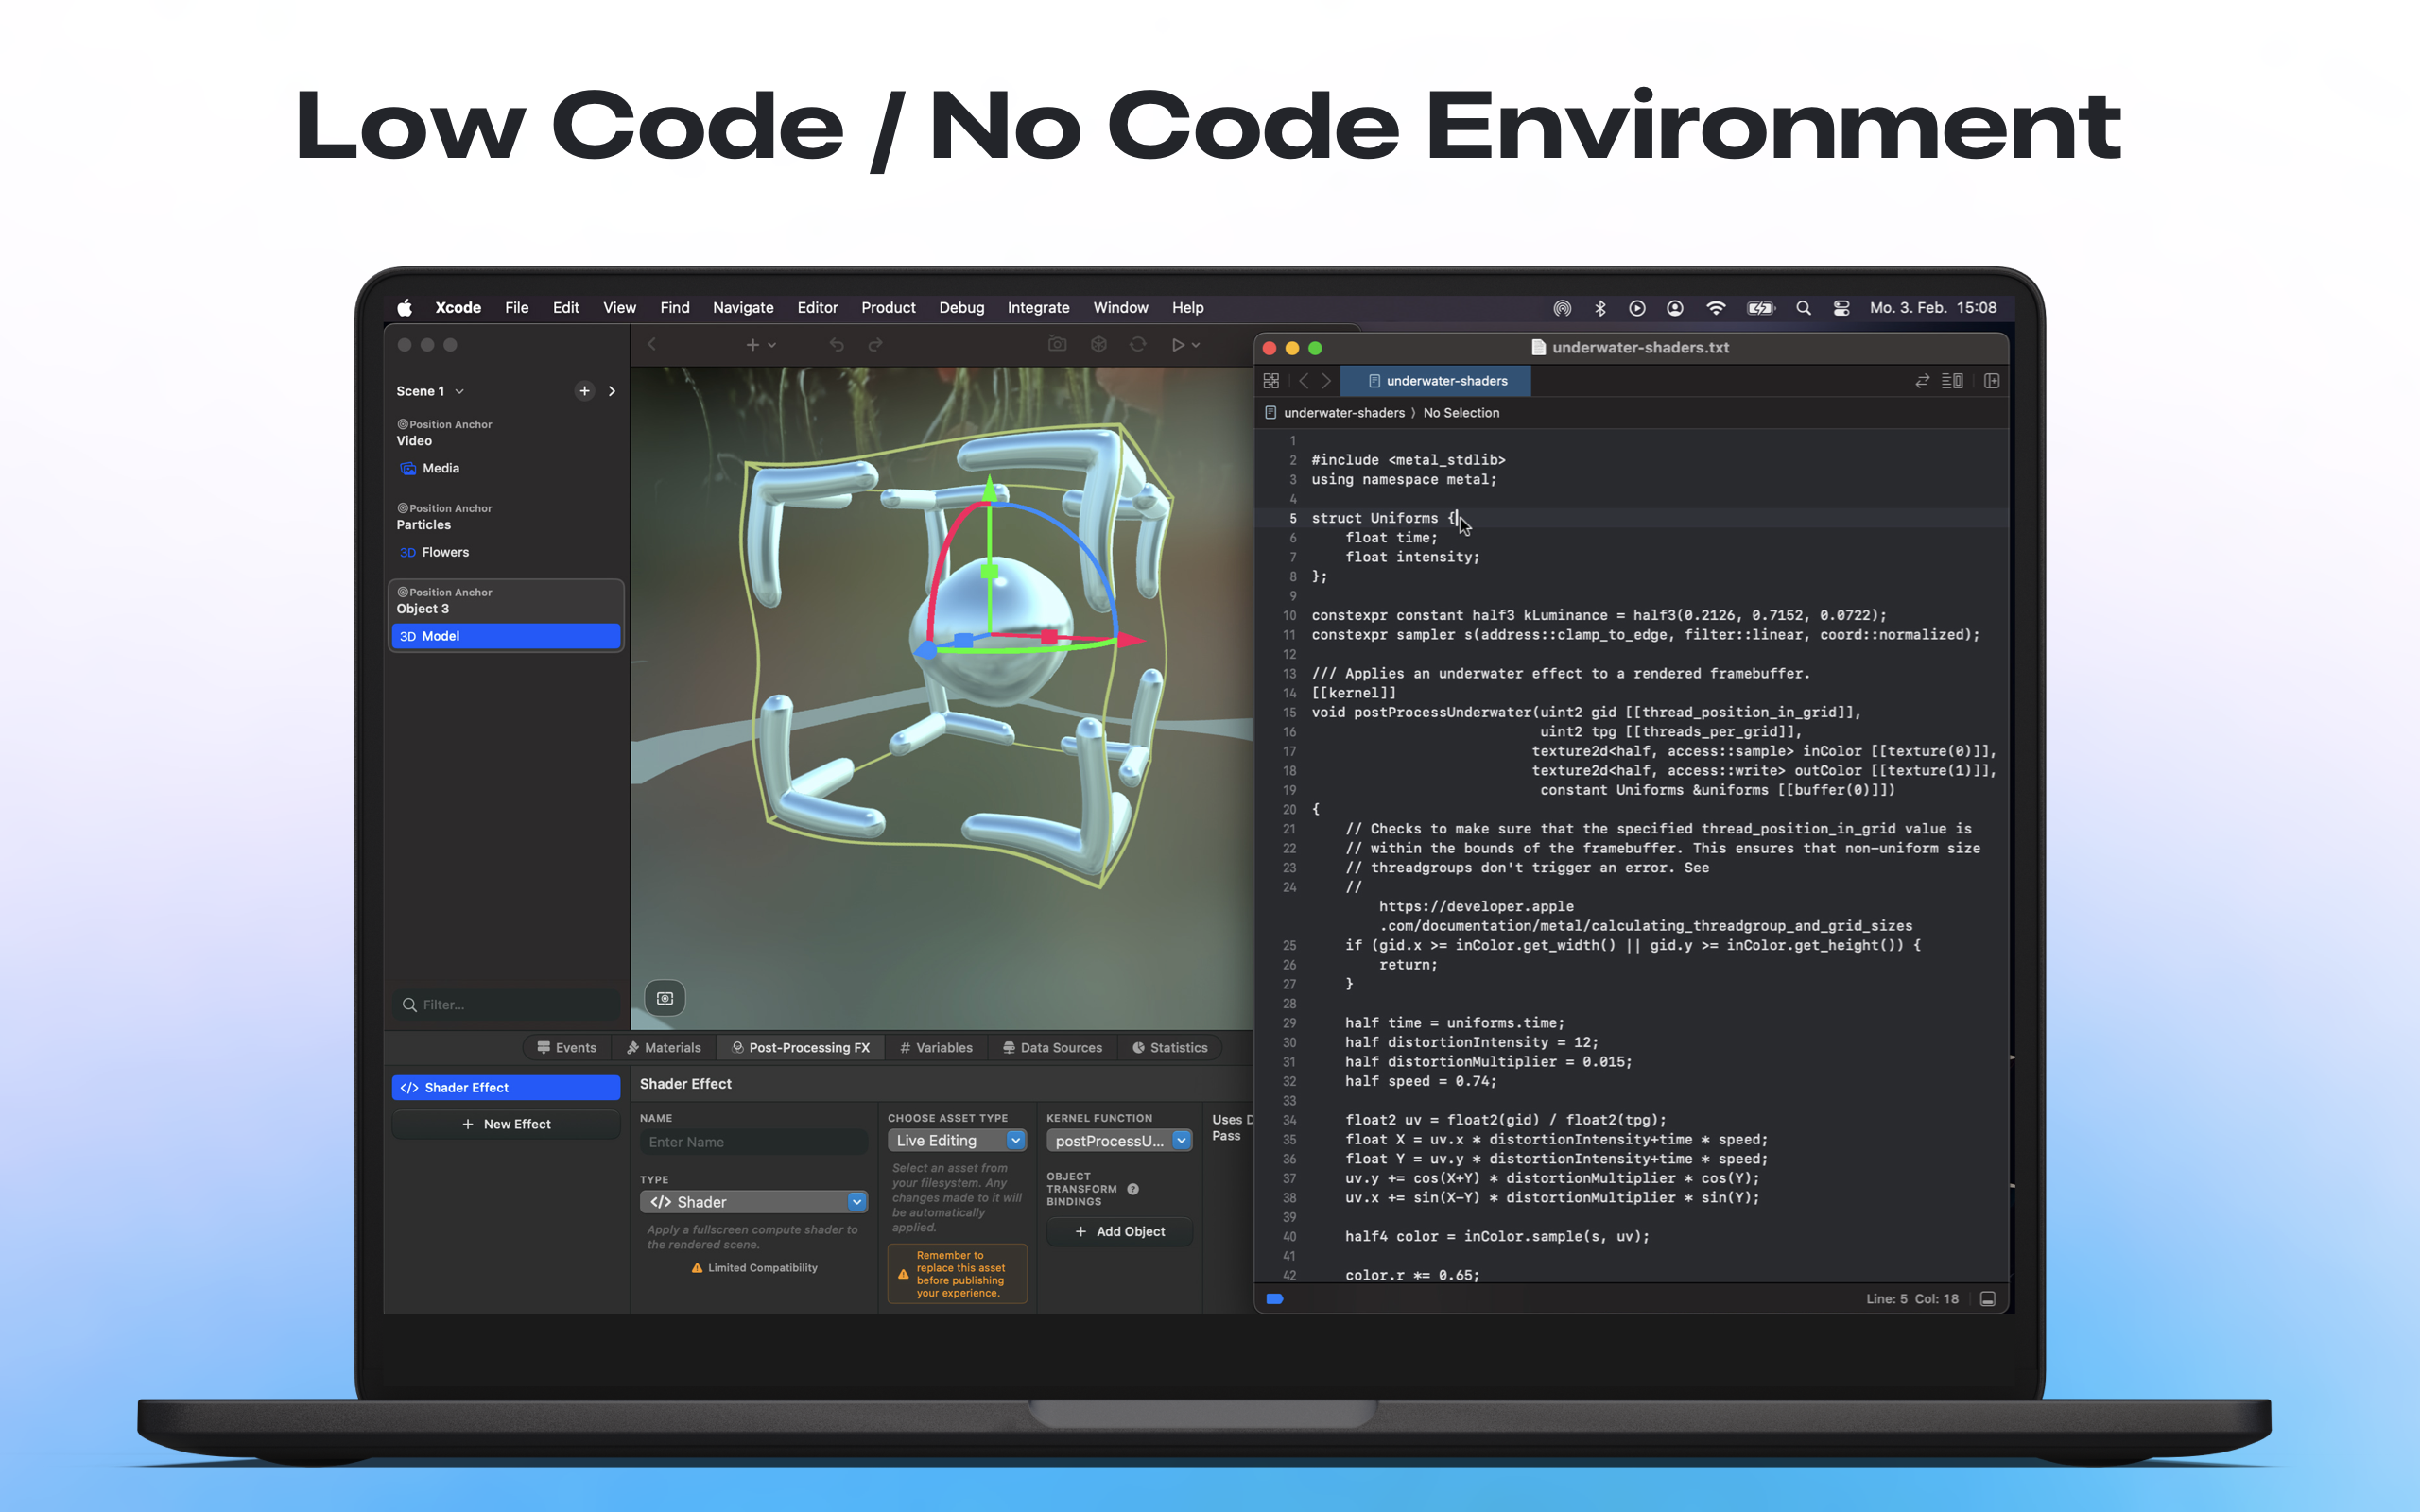
Task: Select the Object 3 position anchor
Action: pos(505,601)
